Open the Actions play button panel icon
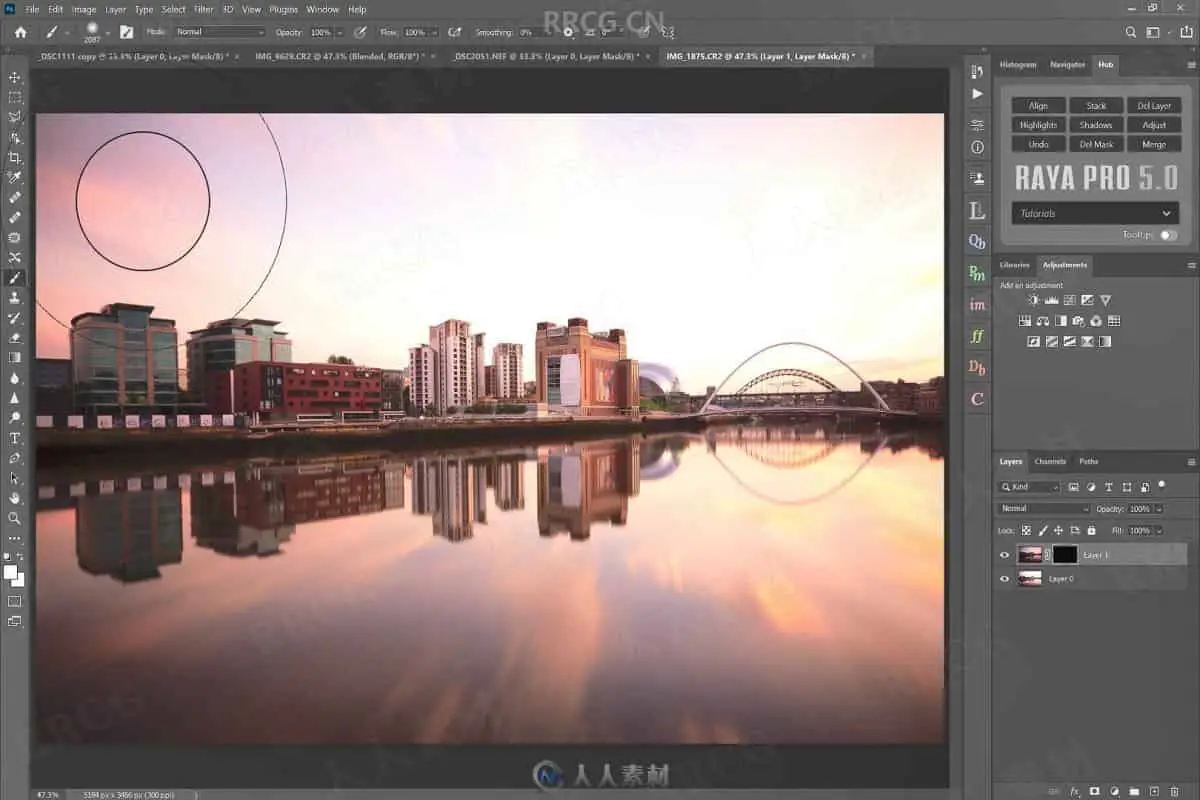The height and width of the screenshot is (800, 1200). [977, 94]
